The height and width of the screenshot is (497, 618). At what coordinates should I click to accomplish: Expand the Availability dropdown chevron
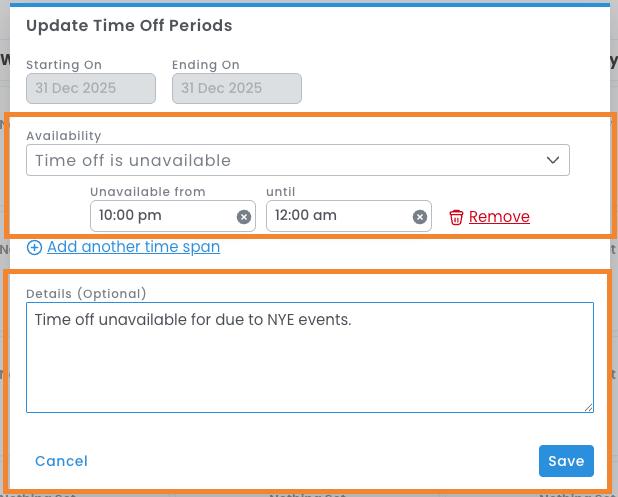pyautogui.click(x=552, y=160)
